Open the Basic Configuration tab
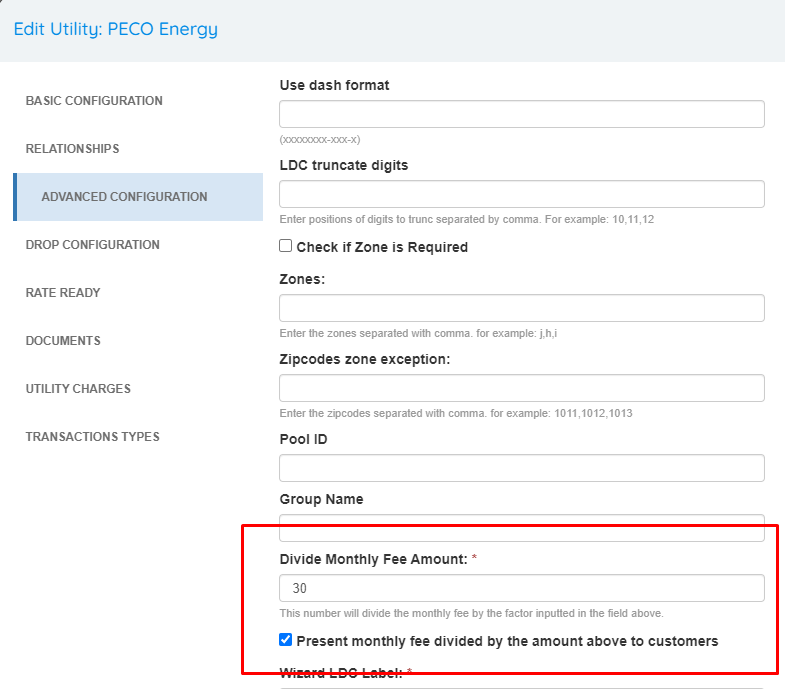The height and width of the screenshot is (689, 785). click(94, 101)
